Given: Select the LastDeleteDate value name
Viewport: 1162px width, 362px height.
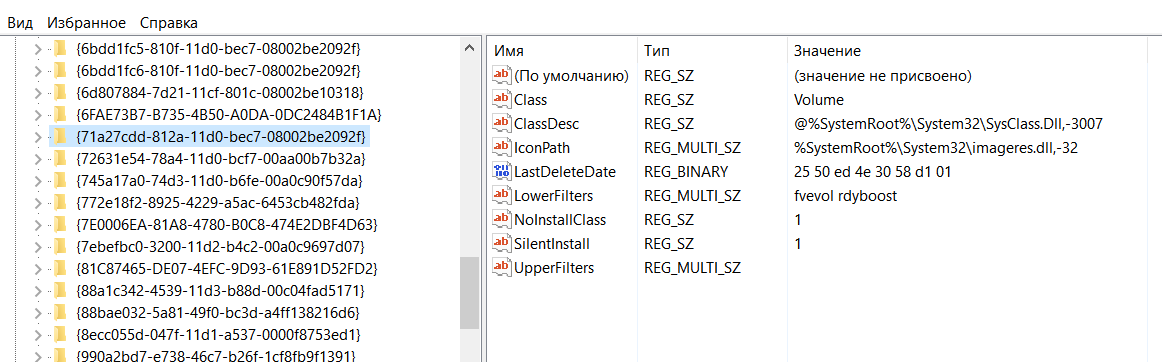Looking at the screenshot, I should [565, 171].
